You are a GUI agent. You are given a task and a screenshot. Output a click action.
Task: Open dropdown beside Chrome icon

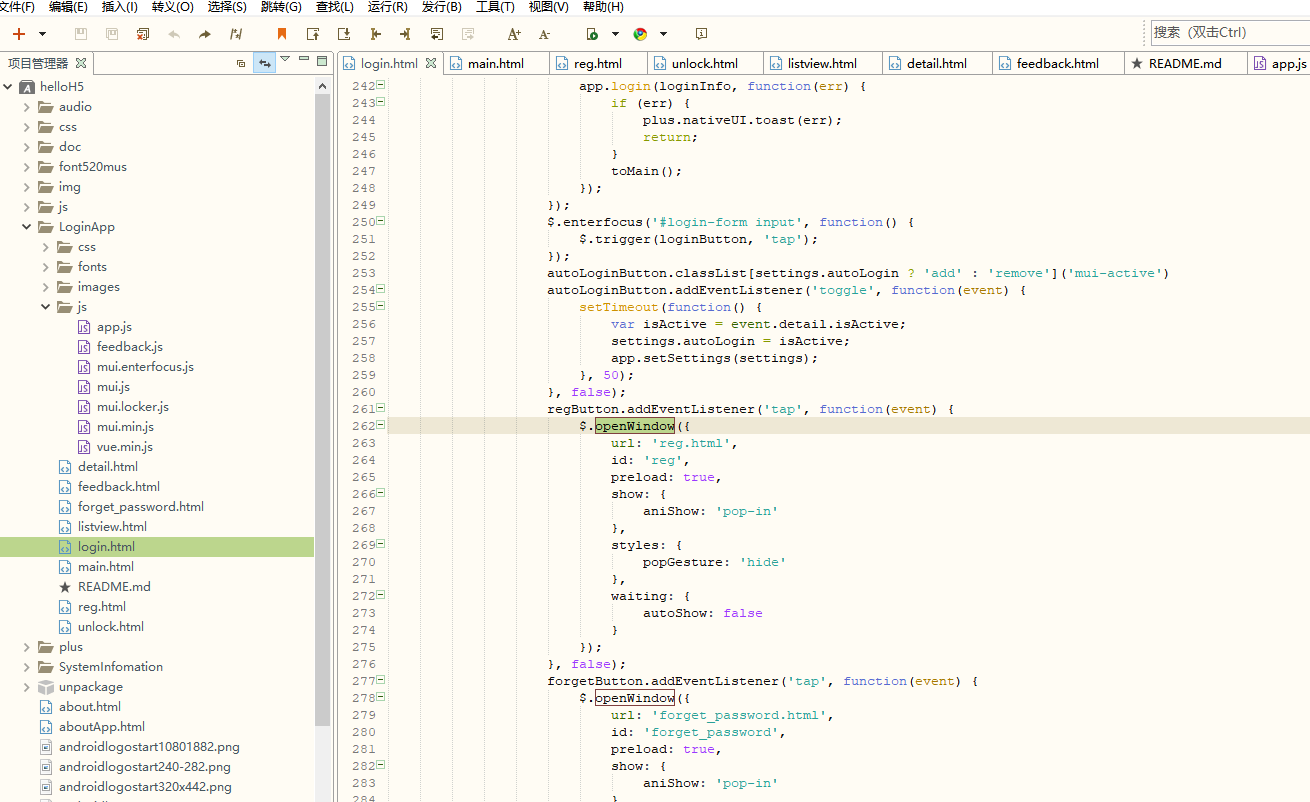[x=663, y=34]
